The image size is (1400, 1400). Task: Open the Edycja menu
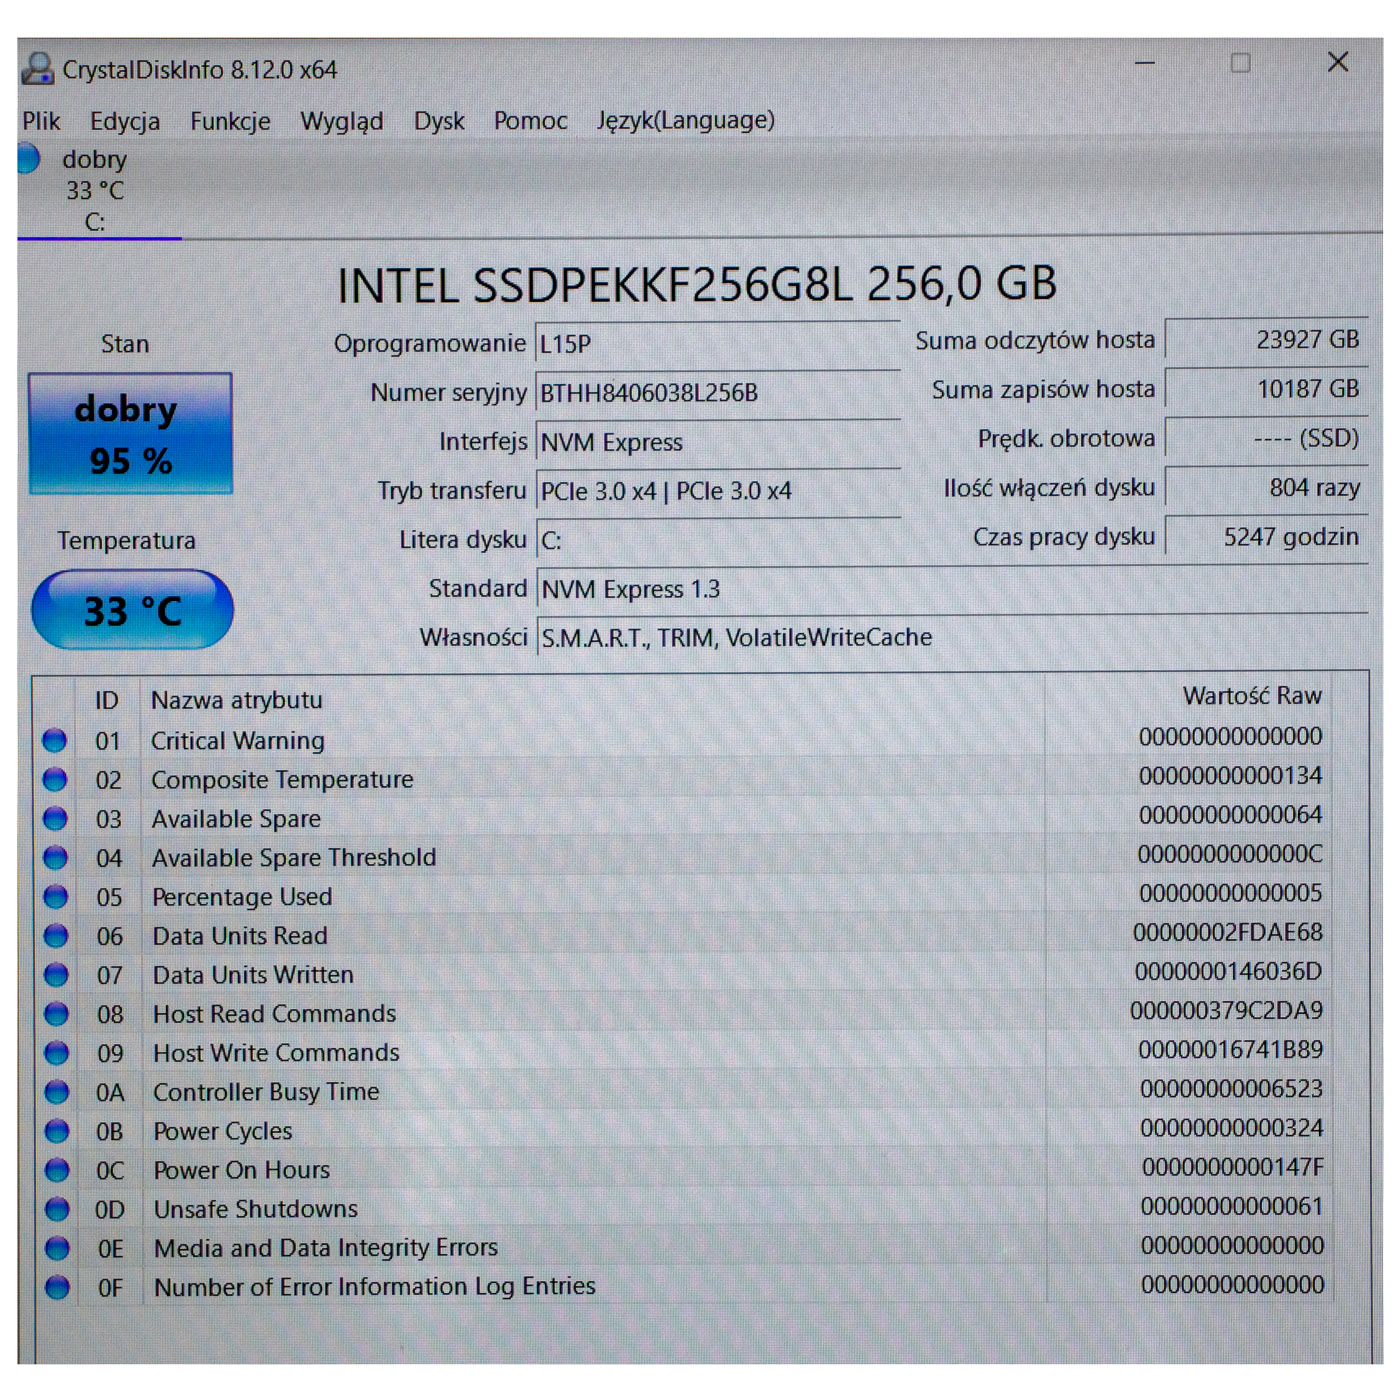point(125,121)
